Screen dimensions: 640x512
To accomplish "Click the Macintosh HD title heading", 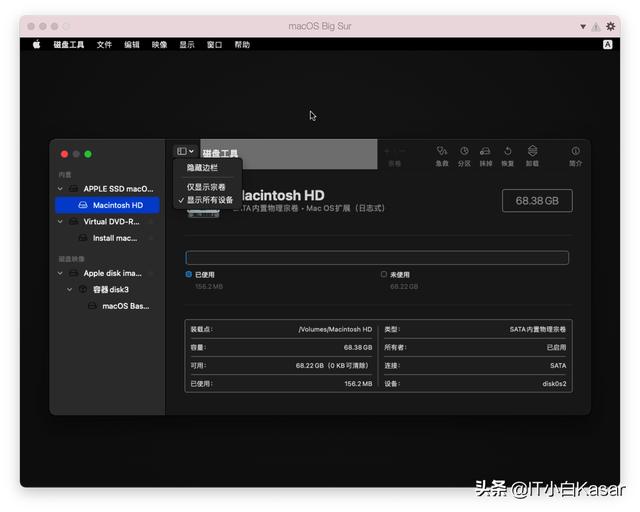I will point(282,196).
